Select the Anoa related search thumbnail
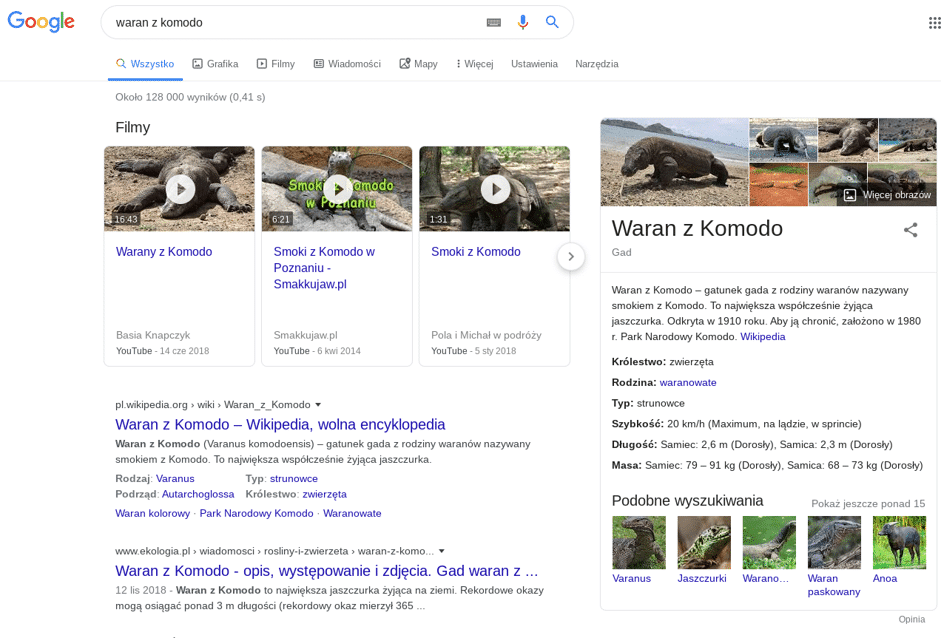Image resolution: width=941 pixels, height=638 pixels. click(899, 543)
